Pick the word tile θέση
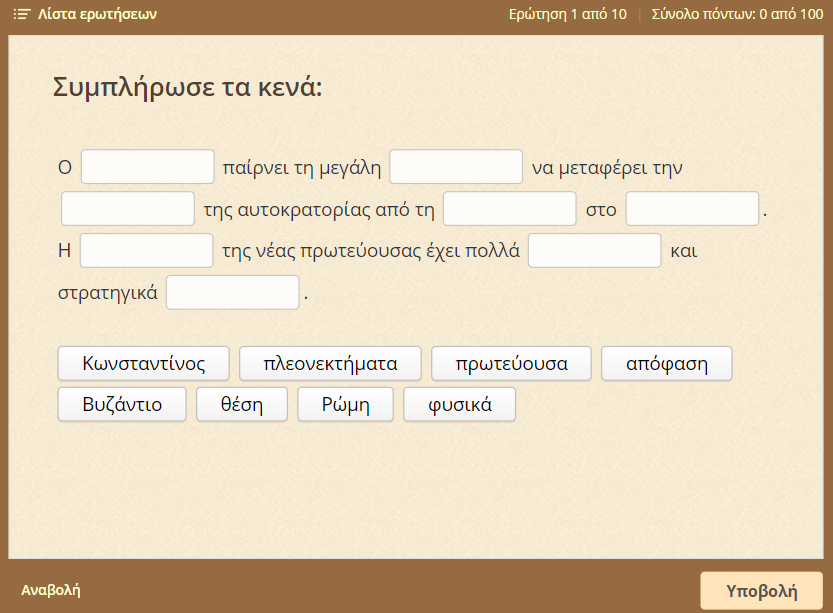Viewport: 833px width, 613px height. (242, 404)
